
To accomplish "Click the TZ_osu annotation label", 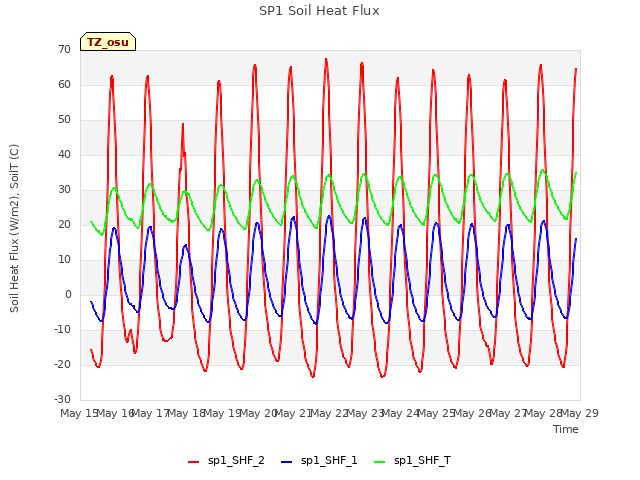I will point(108,42).
